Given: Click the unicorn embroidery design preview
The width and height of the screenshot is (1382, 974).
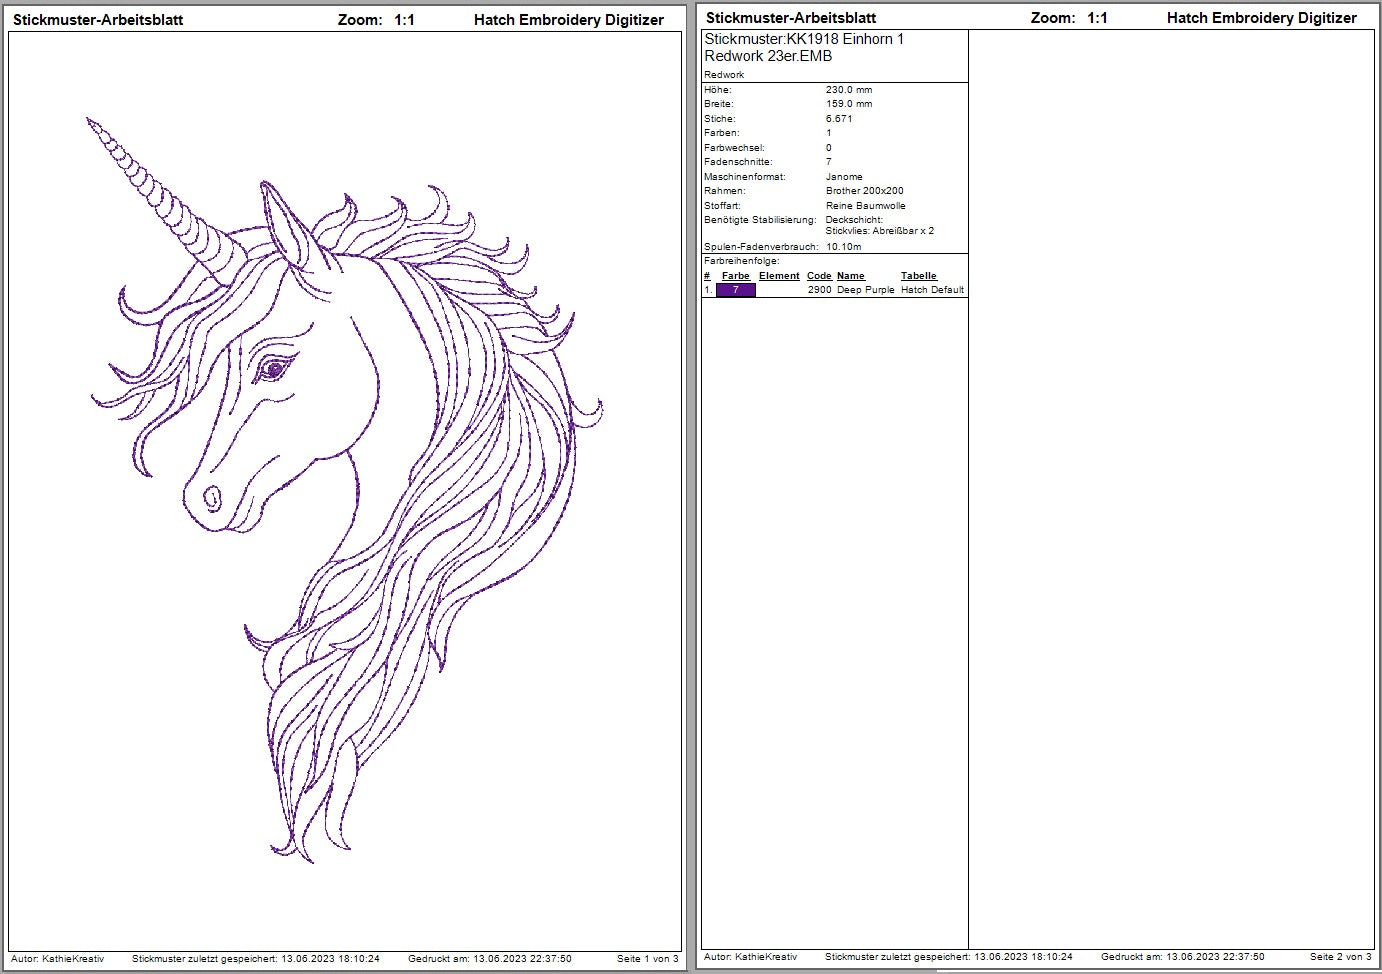Looking at the screenshot, I should coord(346,490).
